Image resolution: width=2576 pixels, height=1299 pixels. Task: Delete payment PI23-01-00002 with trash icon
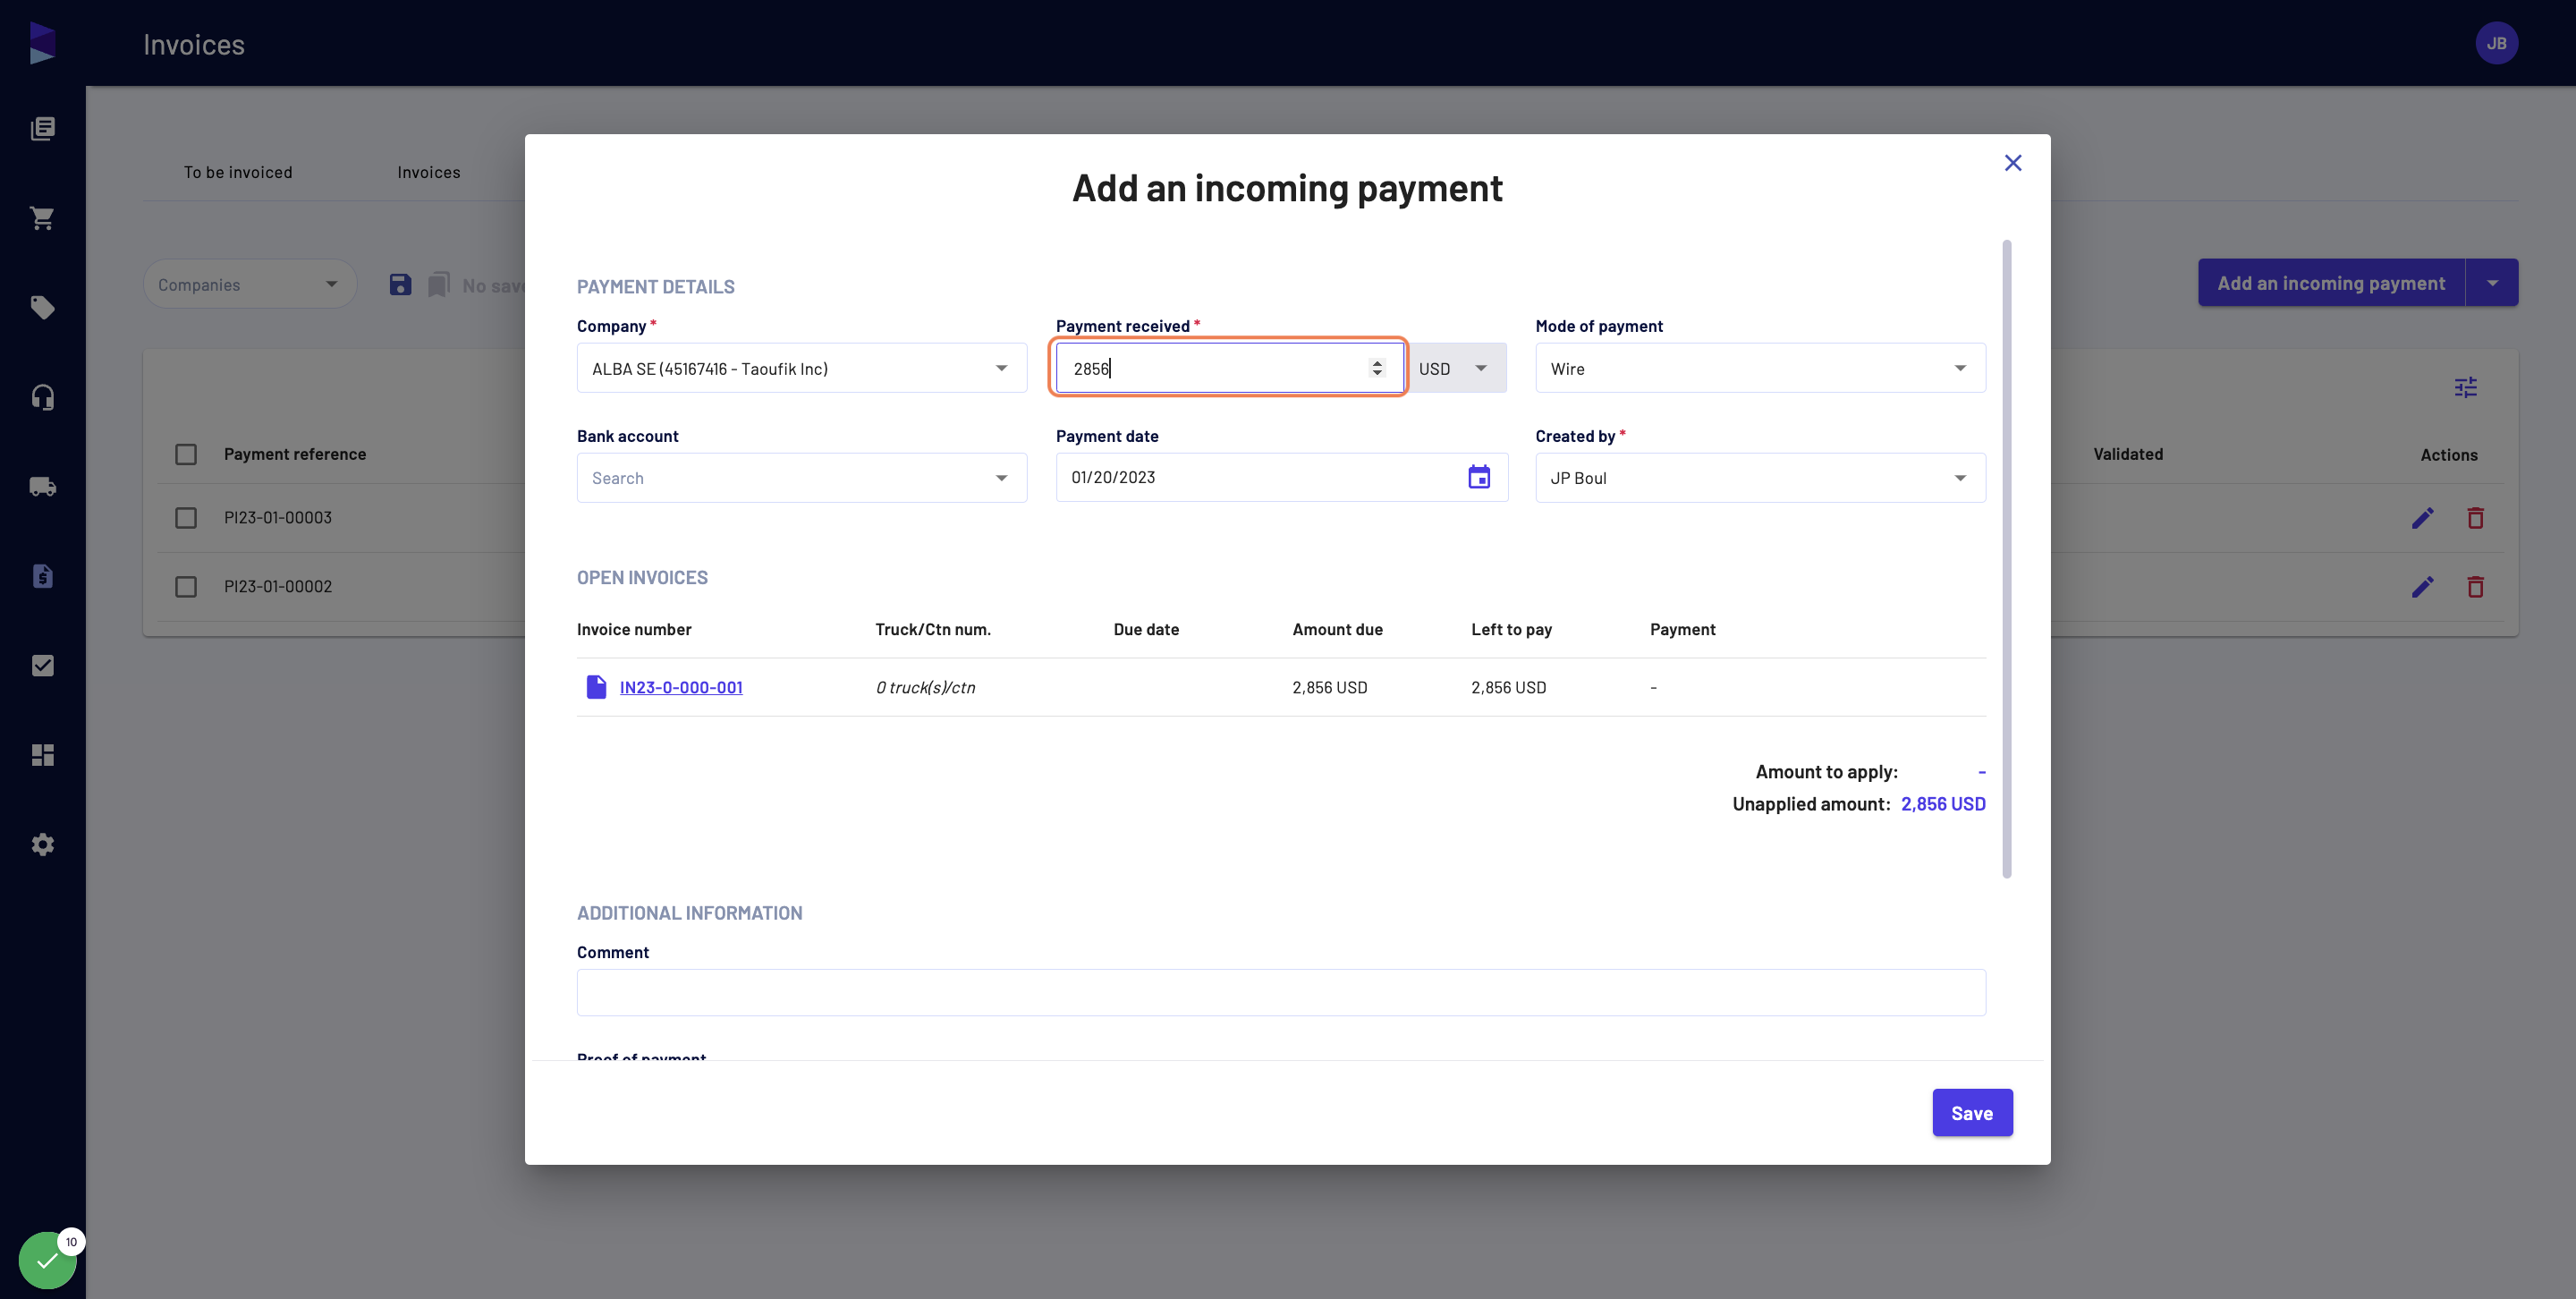[2475, 587]
